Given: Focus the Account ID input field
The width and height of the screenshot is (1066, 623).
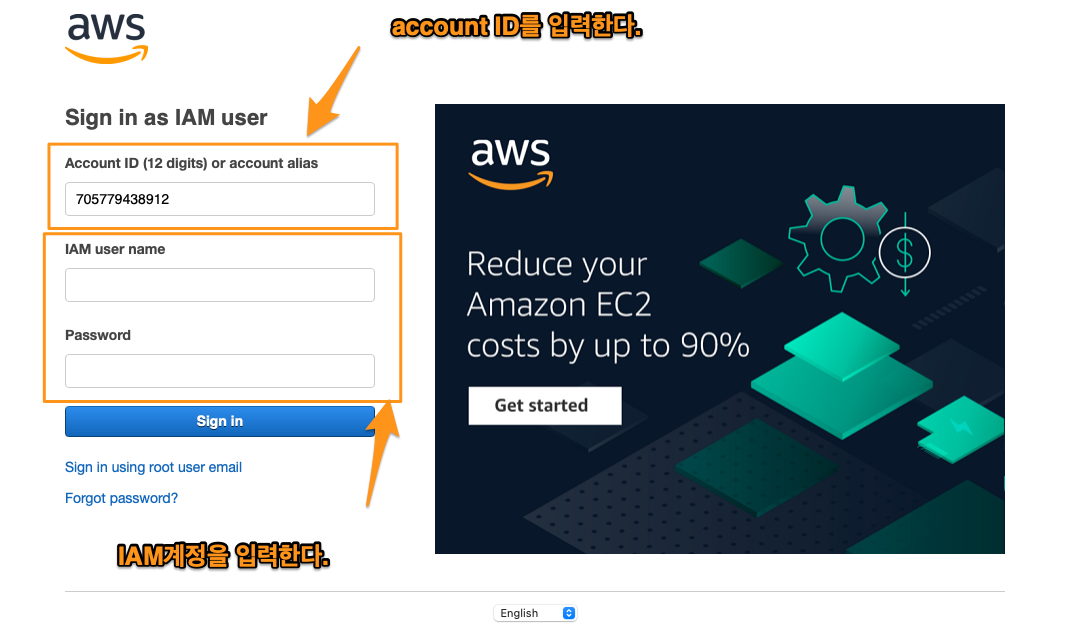Looking at the screenshot, I should (220, 199).
